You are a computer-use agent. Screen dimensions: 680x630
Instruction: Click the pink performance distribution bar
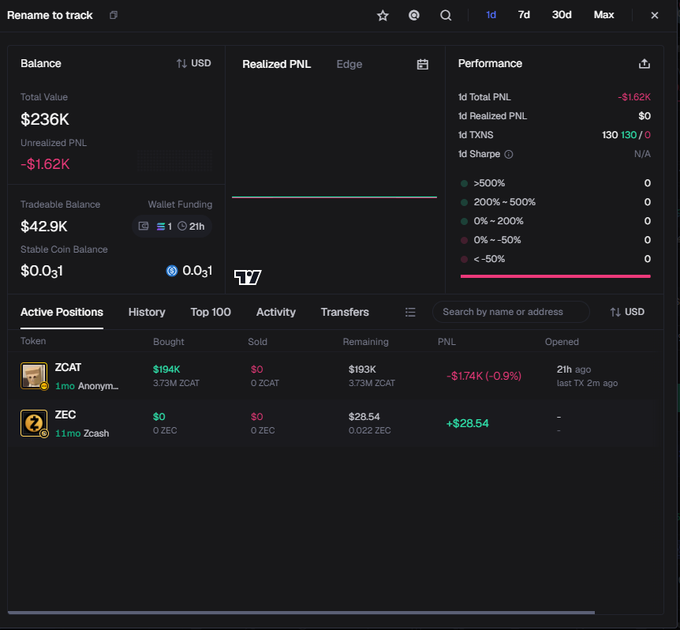(x=556, y=276)
